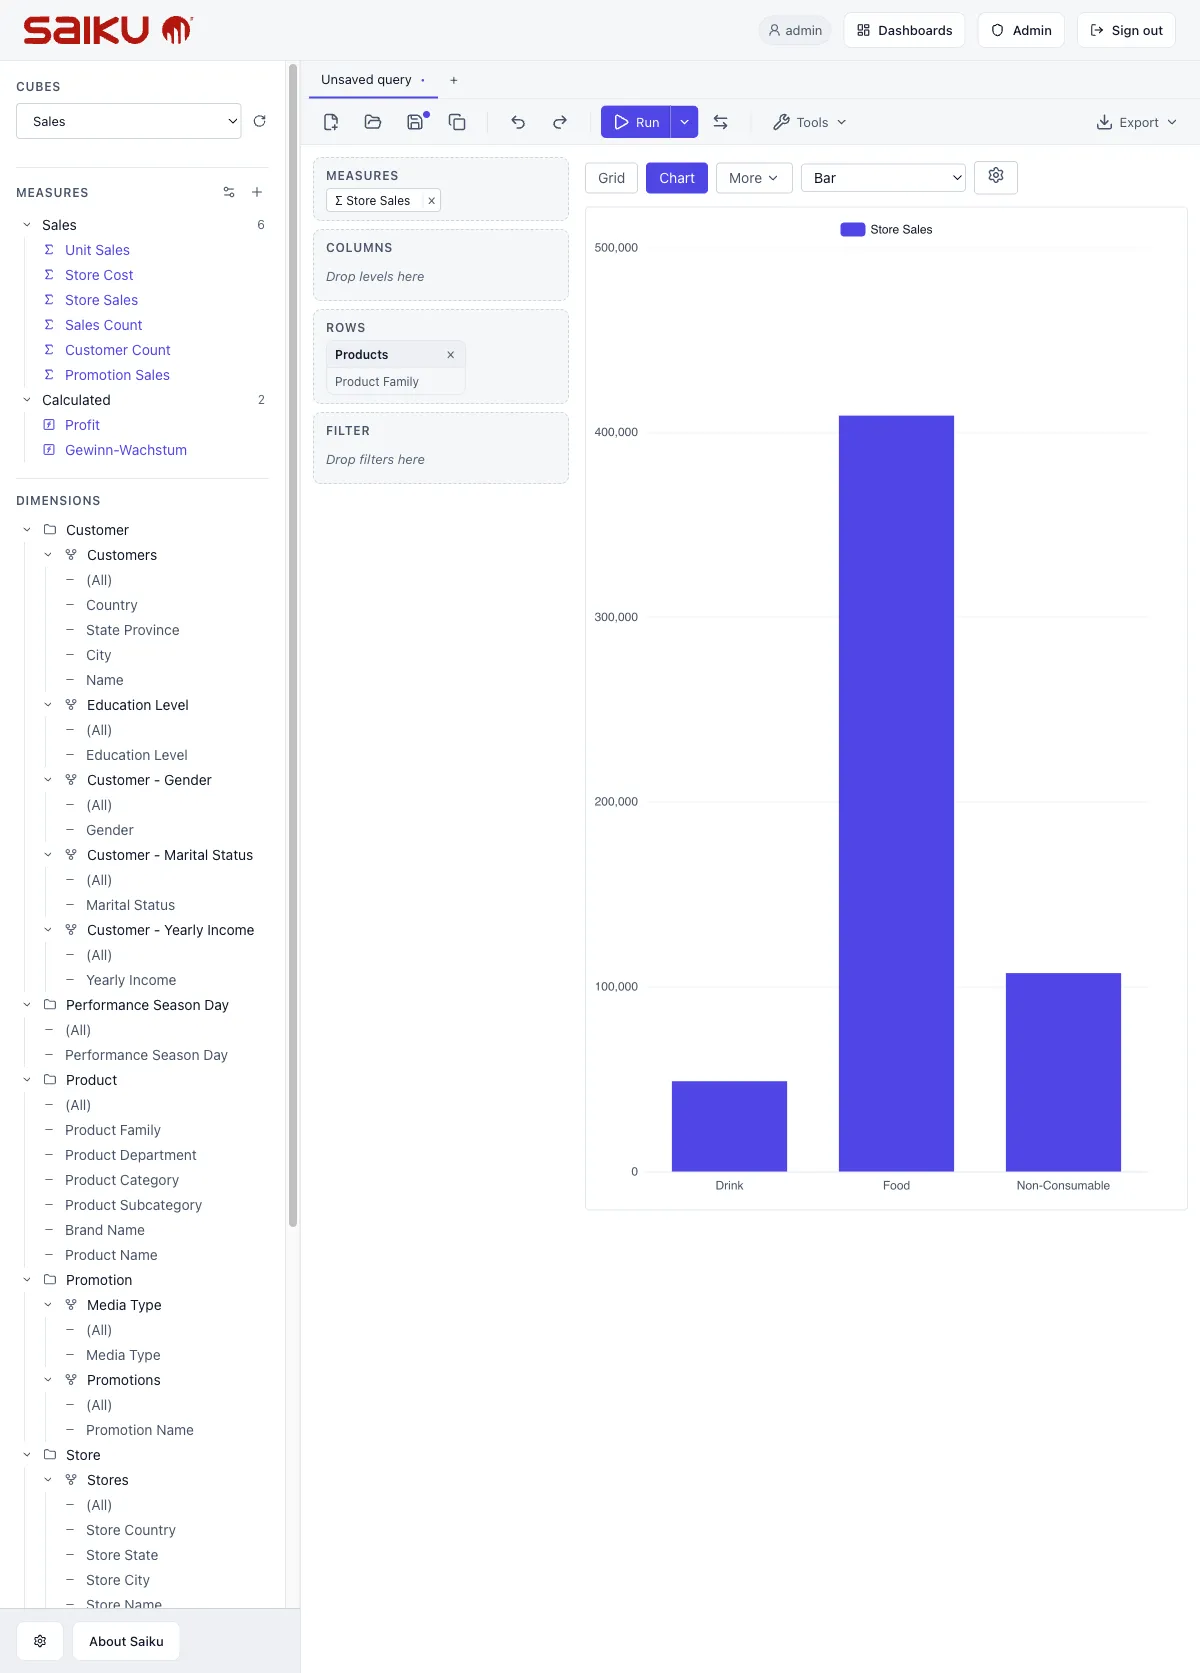The image size is (1200, 1673).
Task: Open the Bar chart type combo box
Action: click(x=883, y=178)
